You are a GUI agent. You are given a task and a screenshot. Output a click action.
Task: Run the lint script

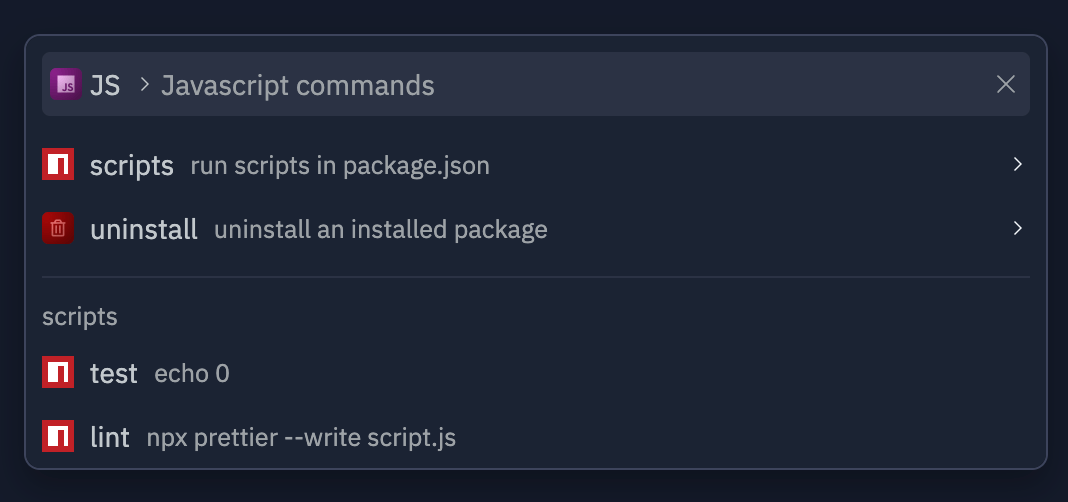point(535,436)
